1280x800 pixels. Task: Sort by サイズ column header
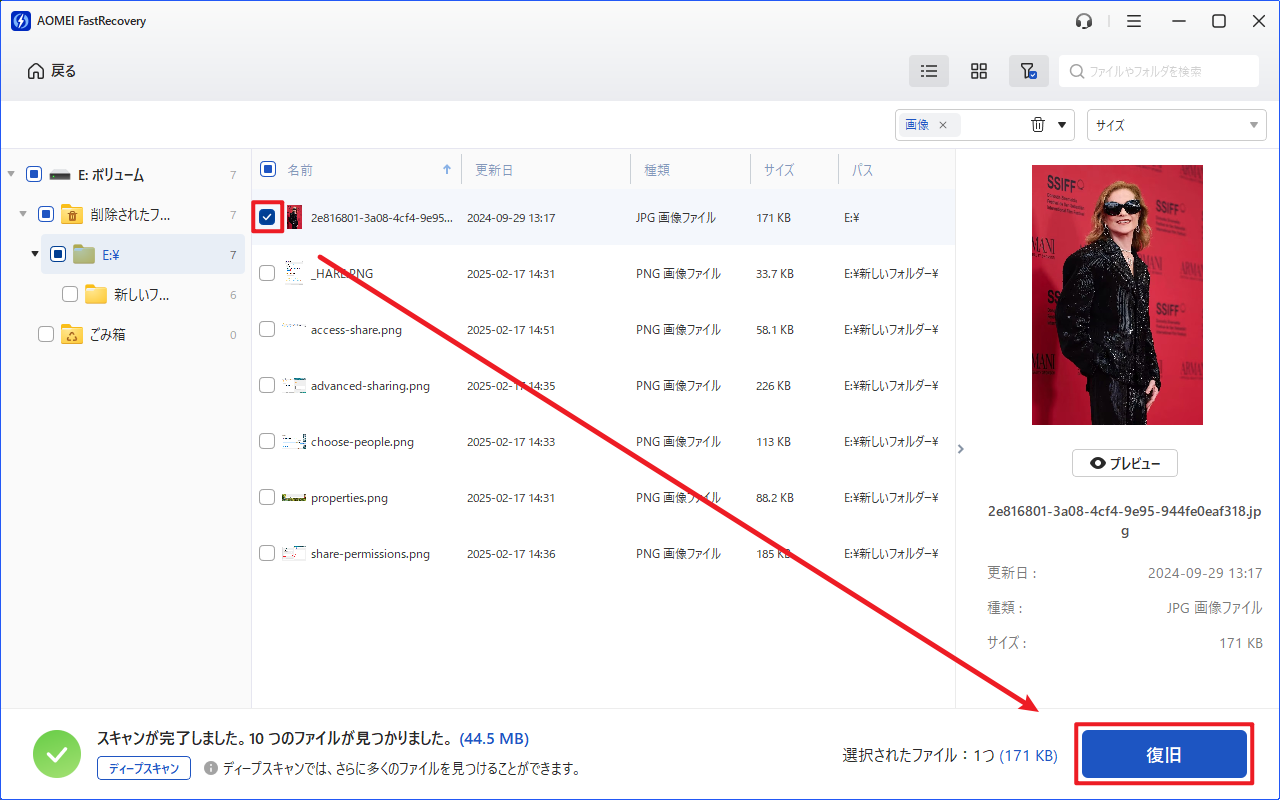tap(779, 170)
